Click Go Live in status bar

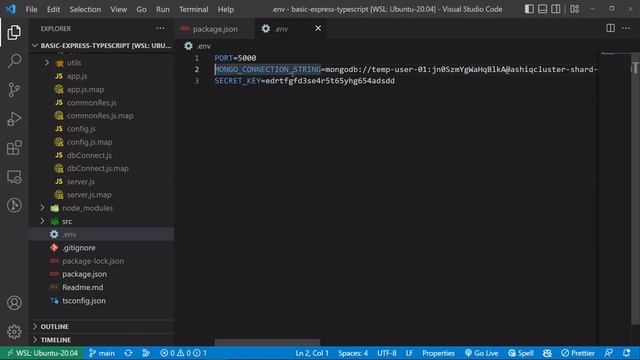482,353
